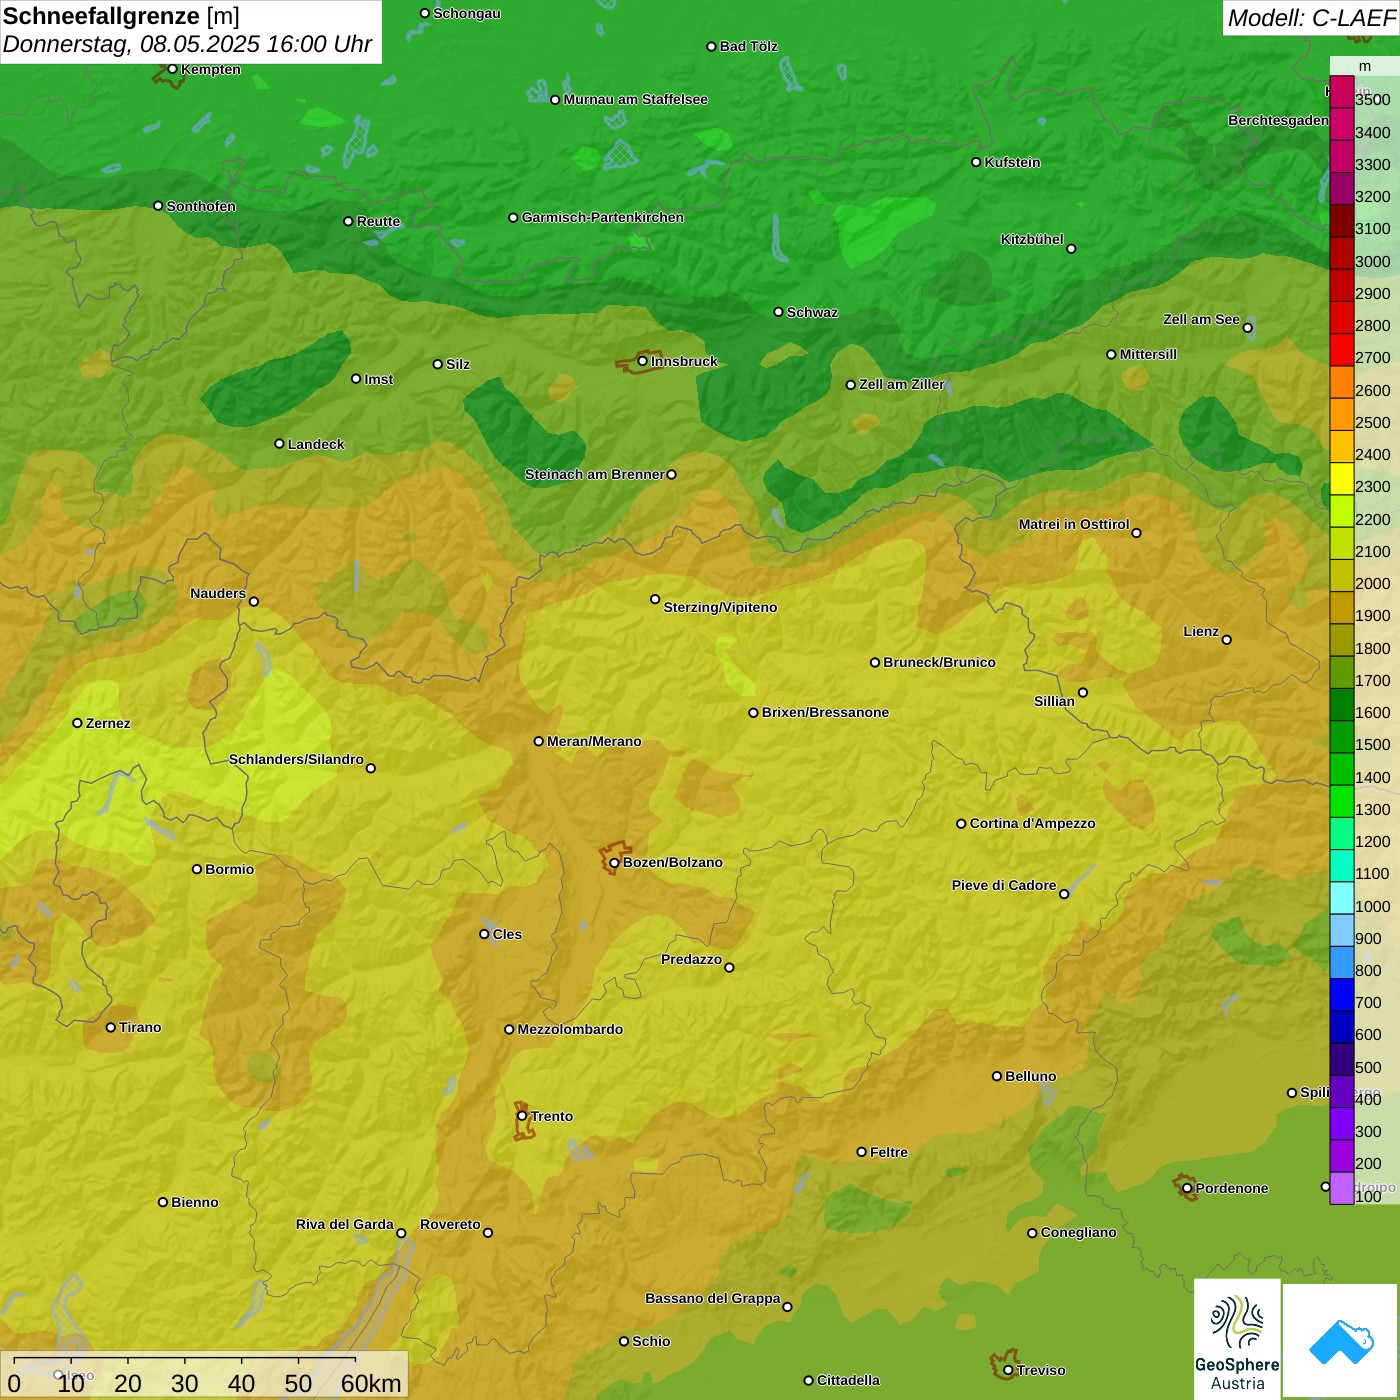This screenshot has width=1400, height=1400.
Task: Click the 'Reutte' label
Action: point(378,221)
